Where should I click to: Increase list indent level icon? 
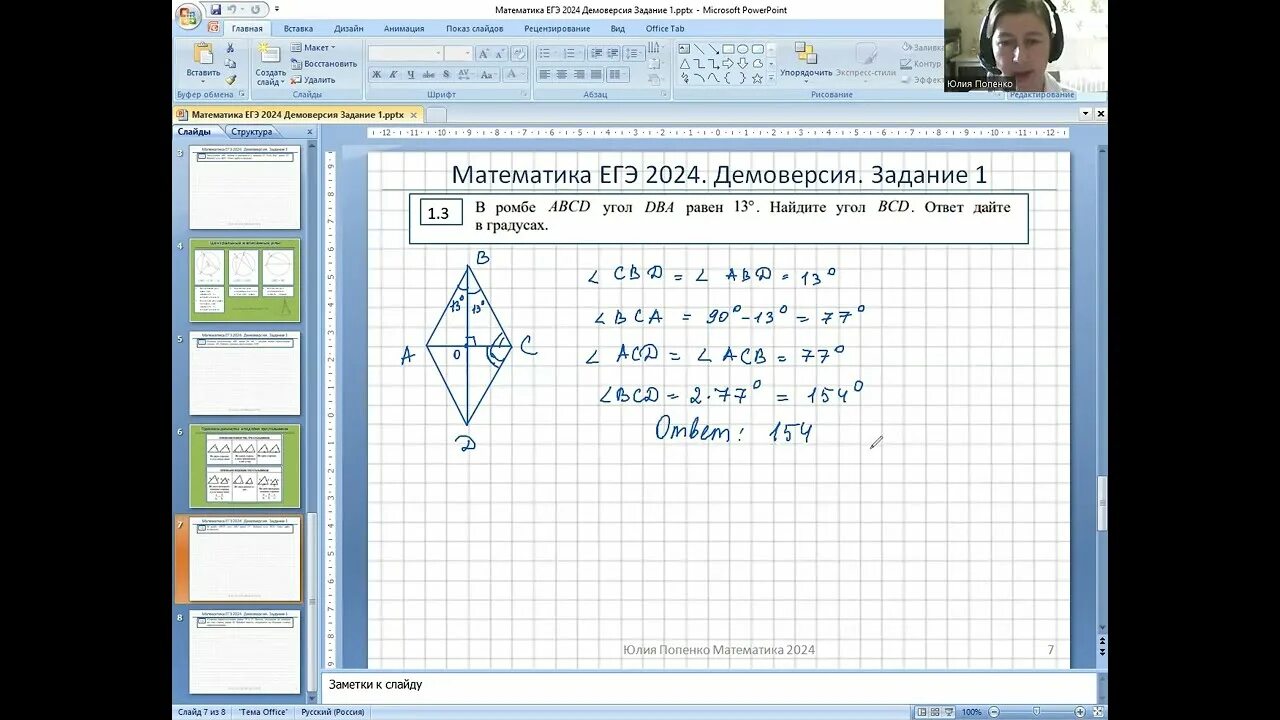[613, 53]
